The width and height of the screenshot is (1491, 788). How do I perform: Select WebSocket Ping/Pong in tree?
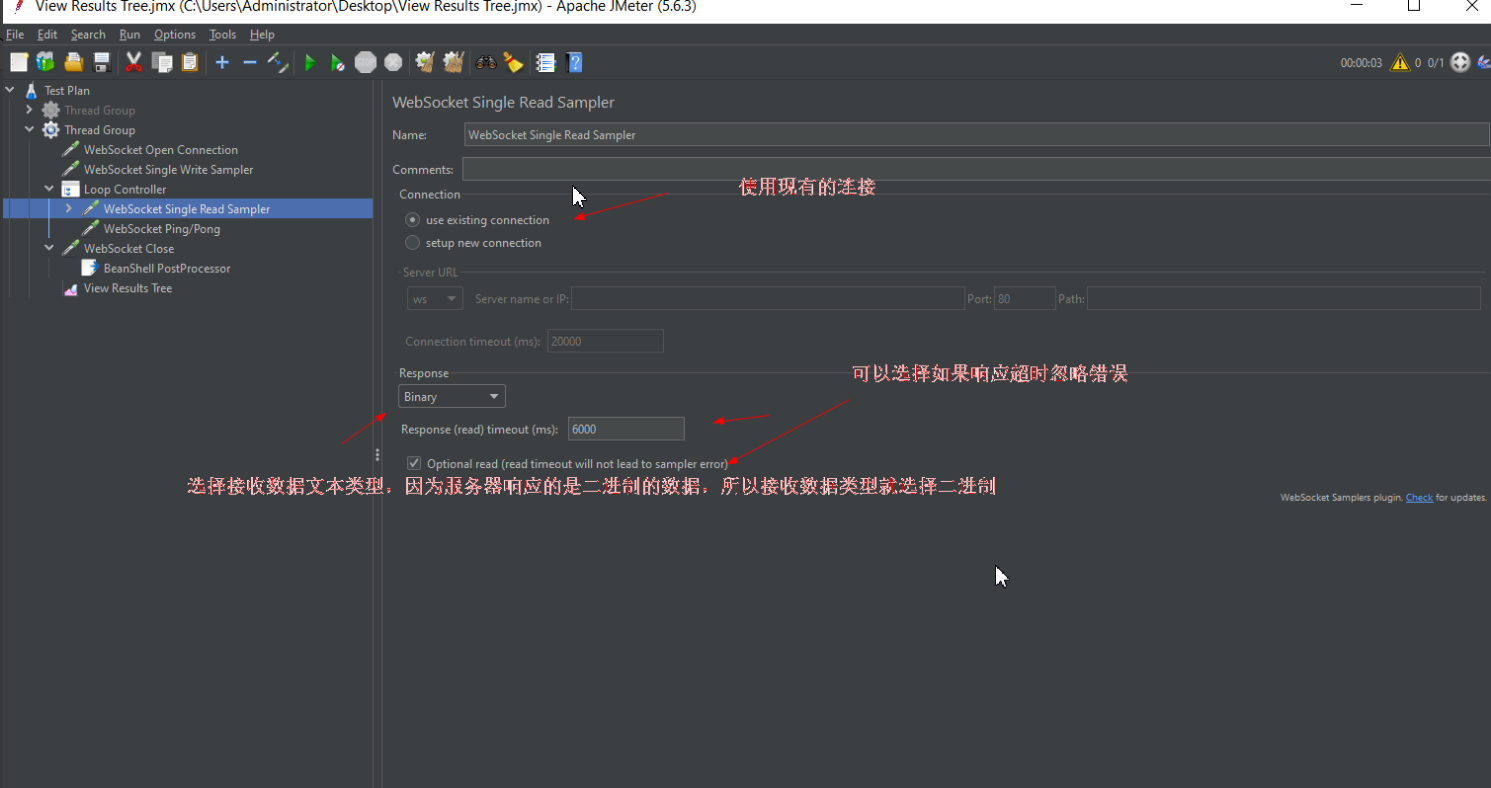pyautogui.click(x=161, y=229)
